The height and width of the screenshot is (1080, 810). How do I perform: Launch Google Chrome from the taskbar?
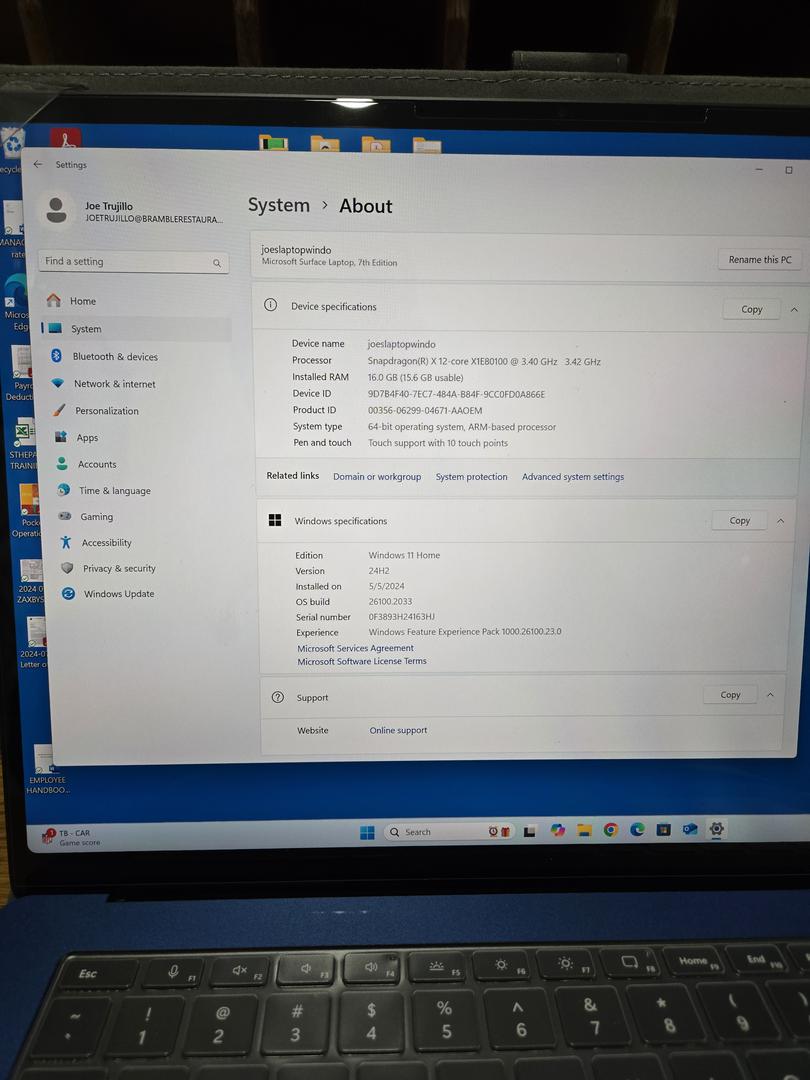pos(610,830)
